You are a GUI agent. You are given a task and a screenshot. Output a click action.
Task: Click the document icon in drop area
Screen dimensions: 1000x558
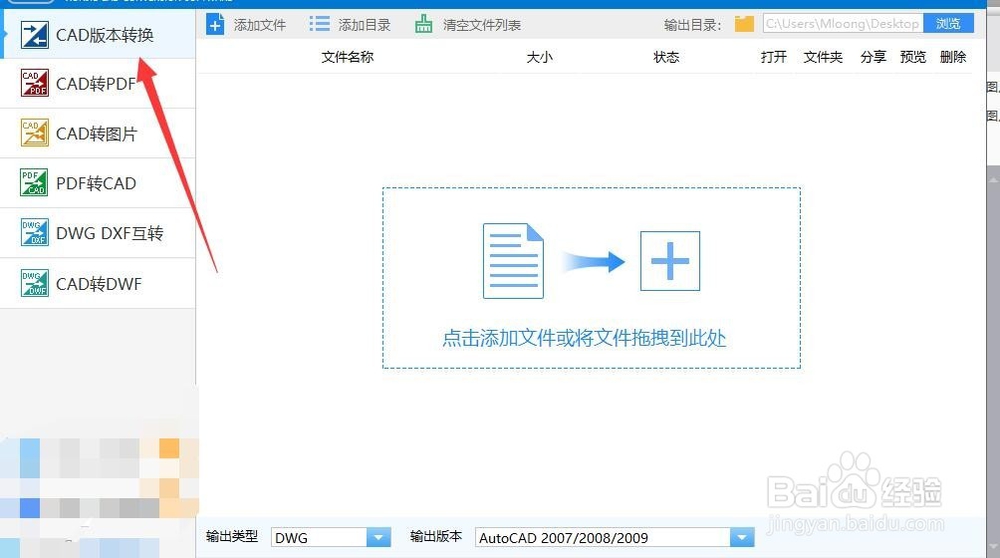[x=513, y=261]
